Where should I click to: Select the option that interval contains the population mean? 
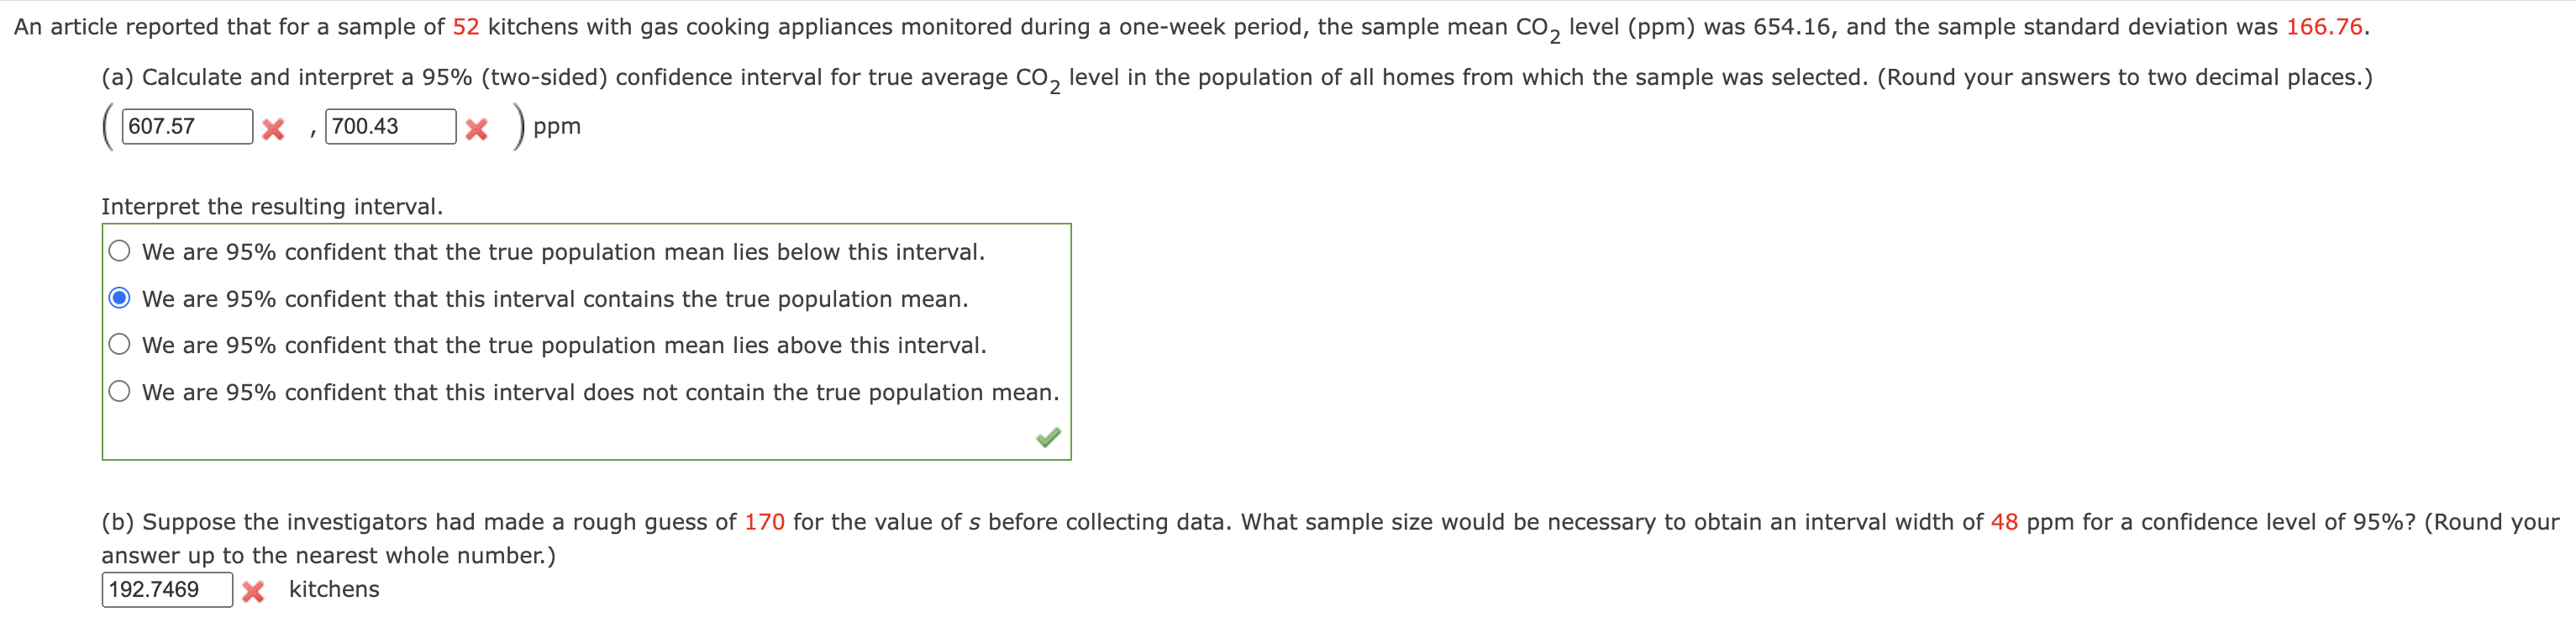coord(119,297)
